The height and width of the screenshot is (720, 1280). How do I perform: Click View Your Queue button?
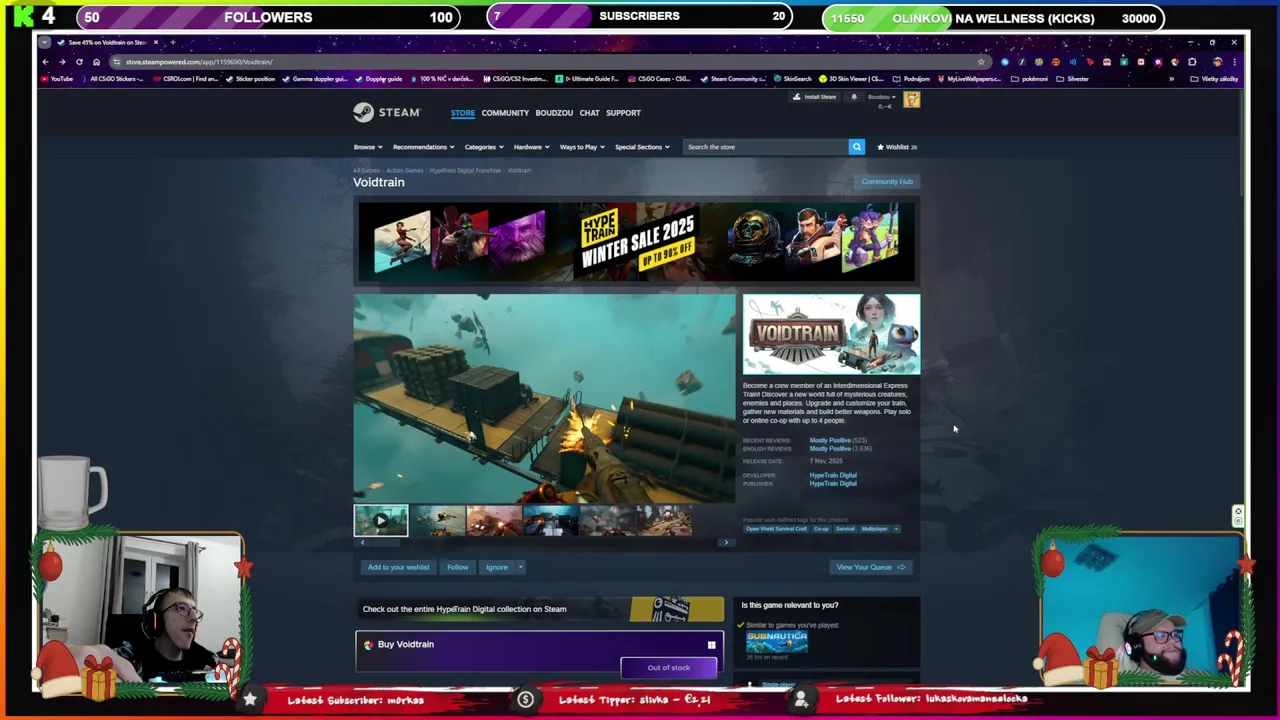tap(870, 567)
